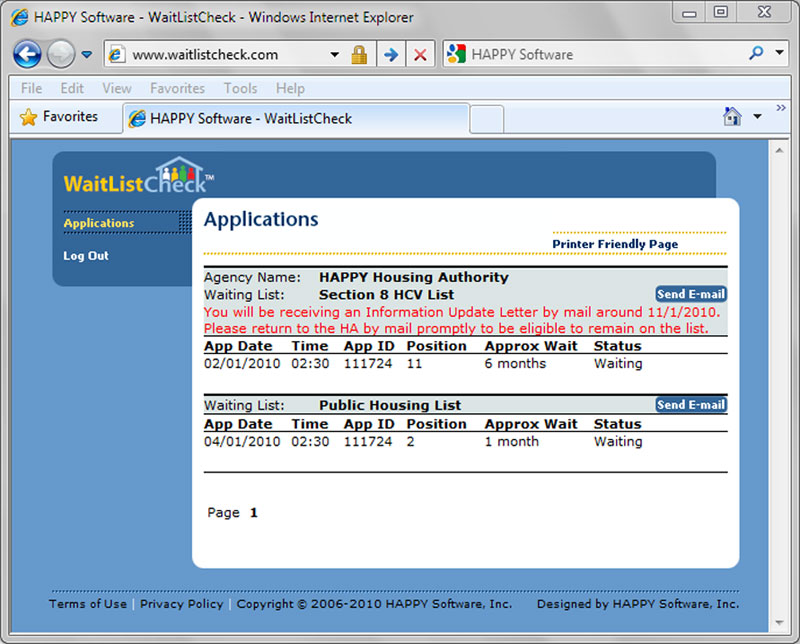Expand the Home button dropdown arrow
Screen dimensions: 800x644
click(x=757, y=117)
